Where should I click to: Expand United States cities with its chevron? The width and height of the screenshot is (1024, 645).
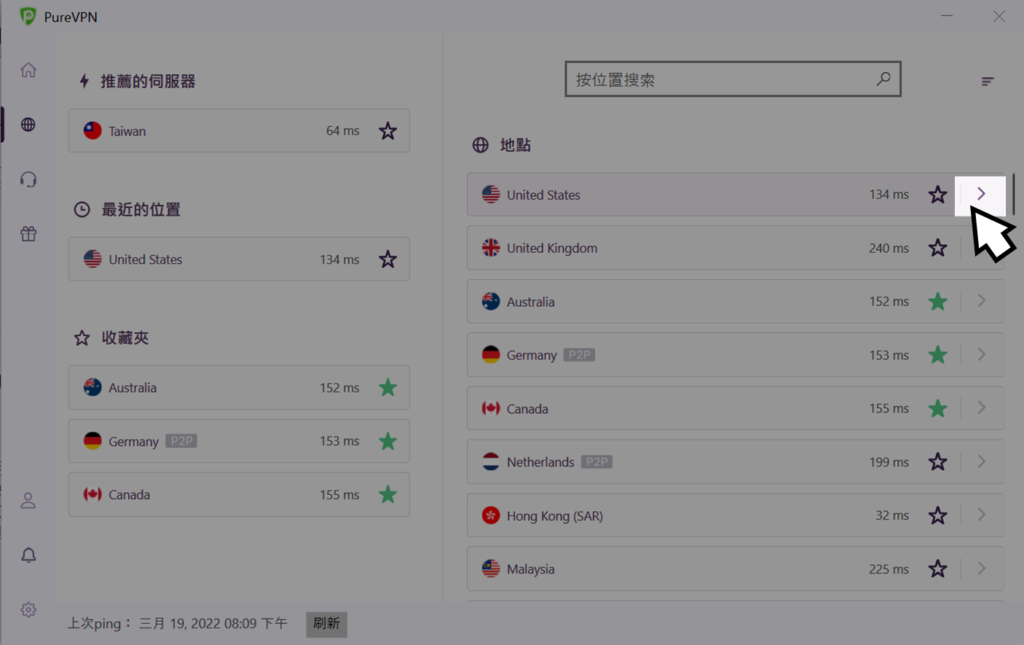coord(980,195)
